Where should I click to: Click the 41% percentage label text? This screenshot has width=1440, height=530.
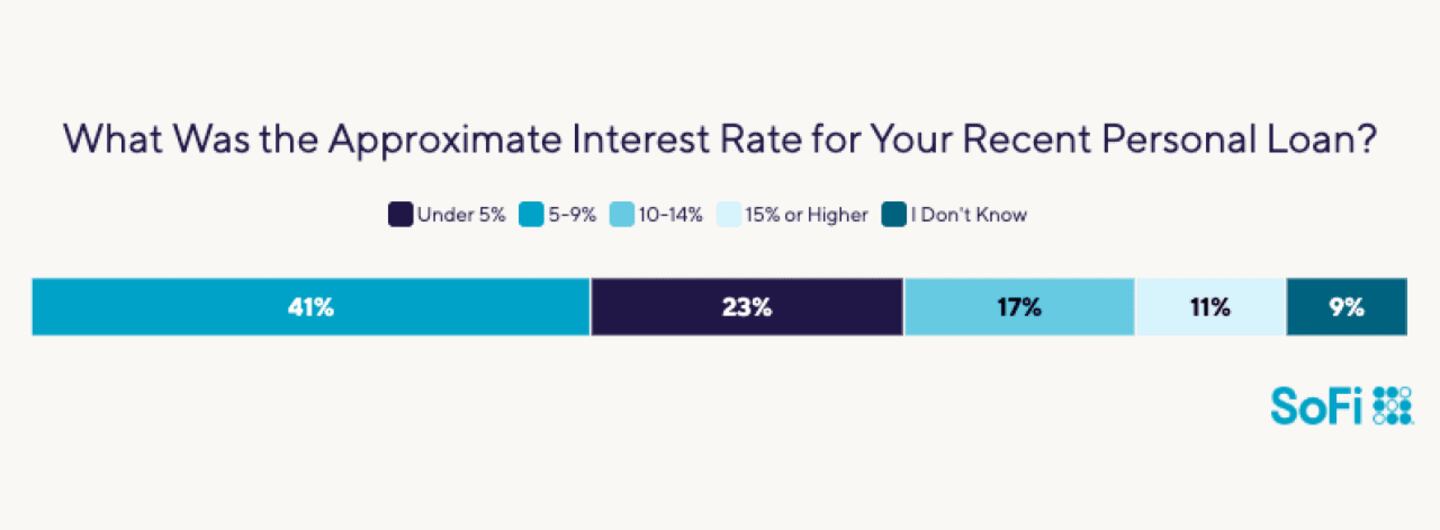(x=310, y=307)
